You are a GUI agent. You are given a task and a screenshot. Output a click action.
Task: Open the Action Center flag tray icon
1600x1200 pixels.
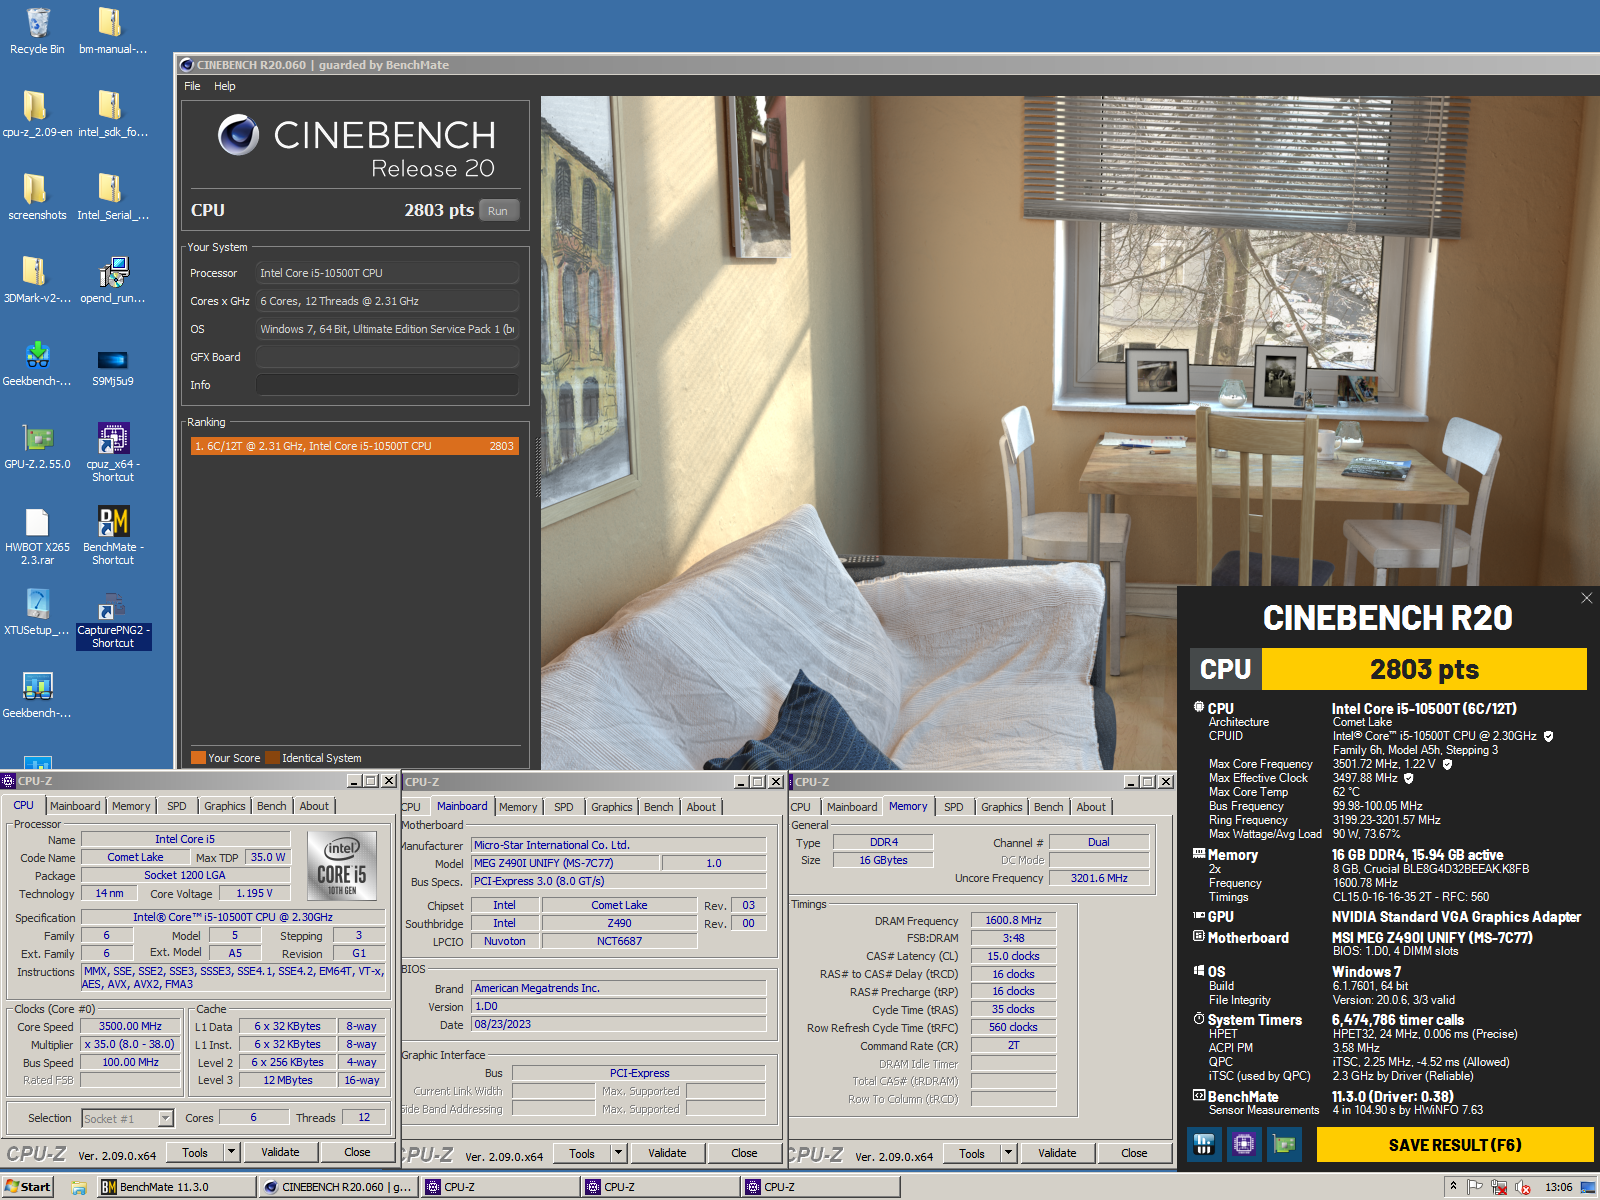click(1475, 1187)
